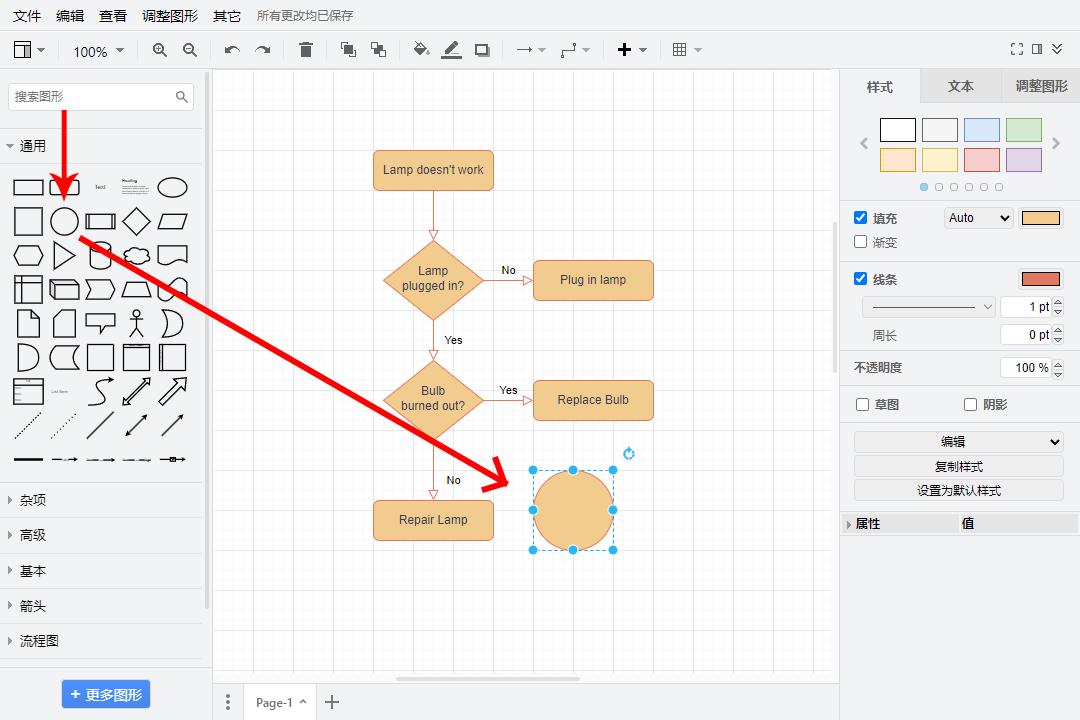Click the 更多图形 button
The width and height of the screenshot is (1080, 720).
106,695
